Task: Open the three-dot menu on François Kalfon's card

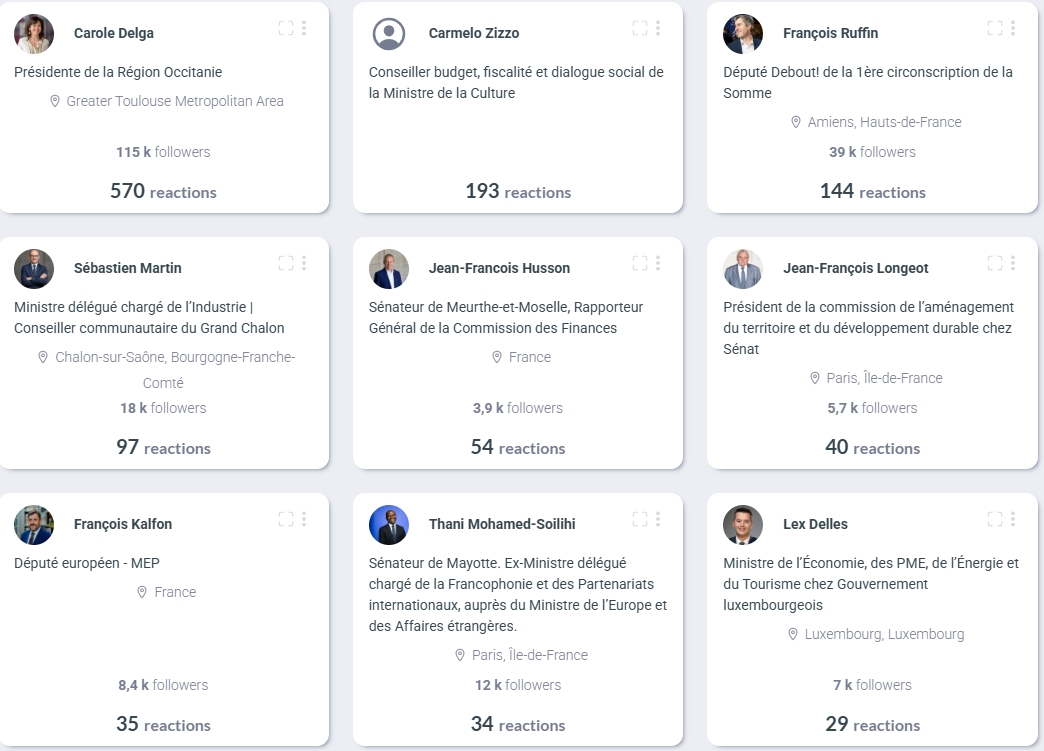Action: 304,520
